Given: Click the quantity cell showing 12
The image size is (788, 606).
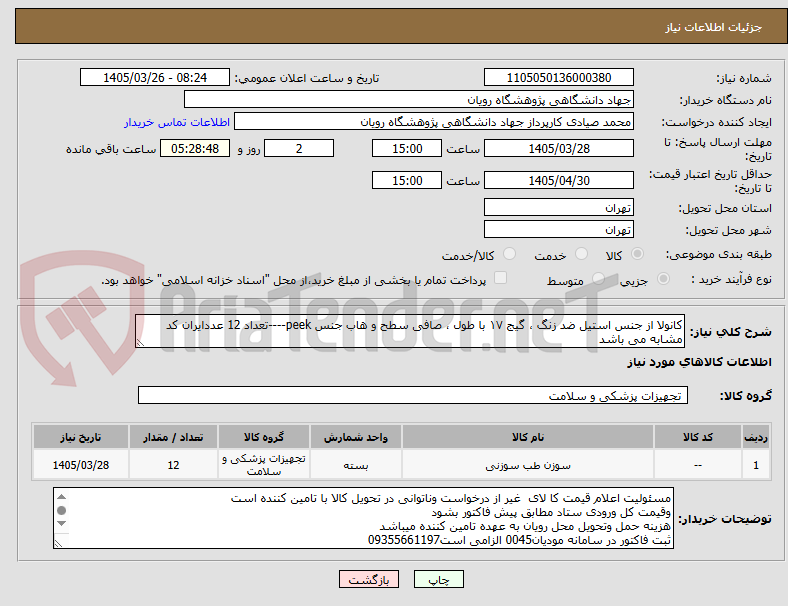Looking at the screenshot, I should [173, 465].
